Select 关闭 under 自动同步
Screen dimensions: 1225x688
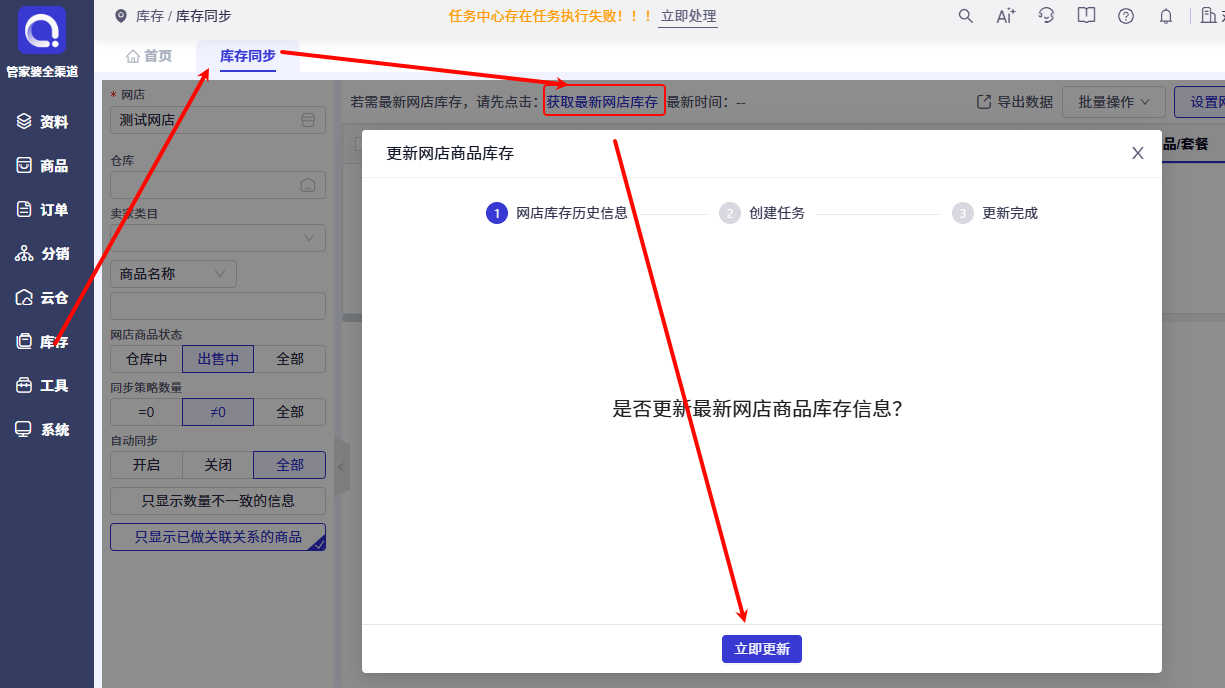click(218, 465)
